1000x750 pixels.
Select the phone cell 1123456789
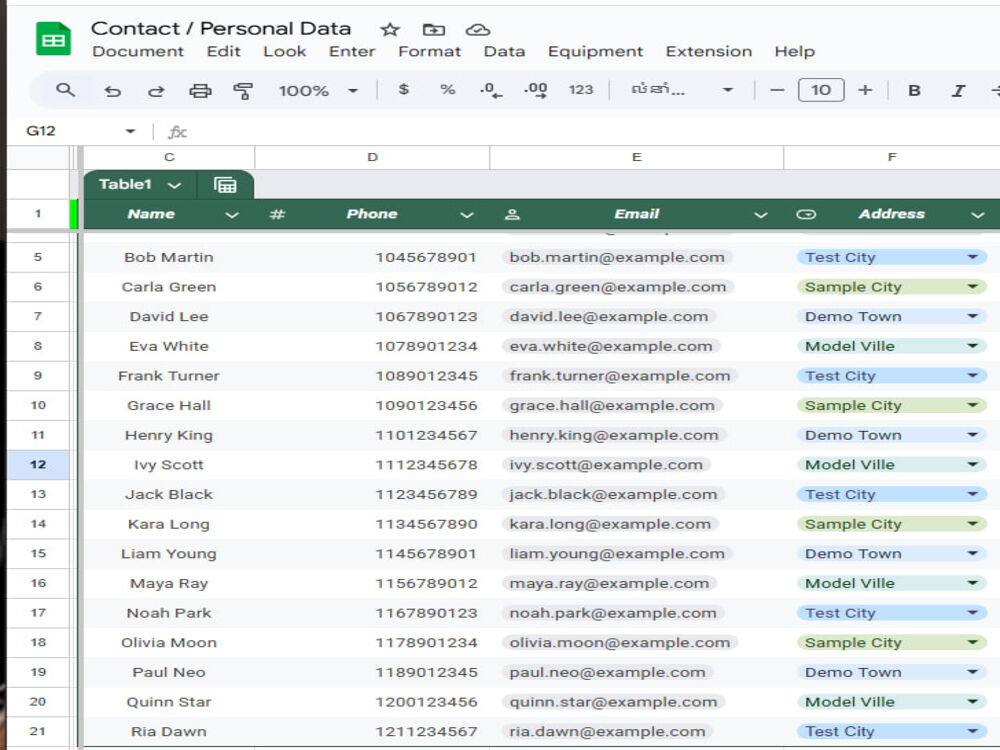tap(372, 494)
